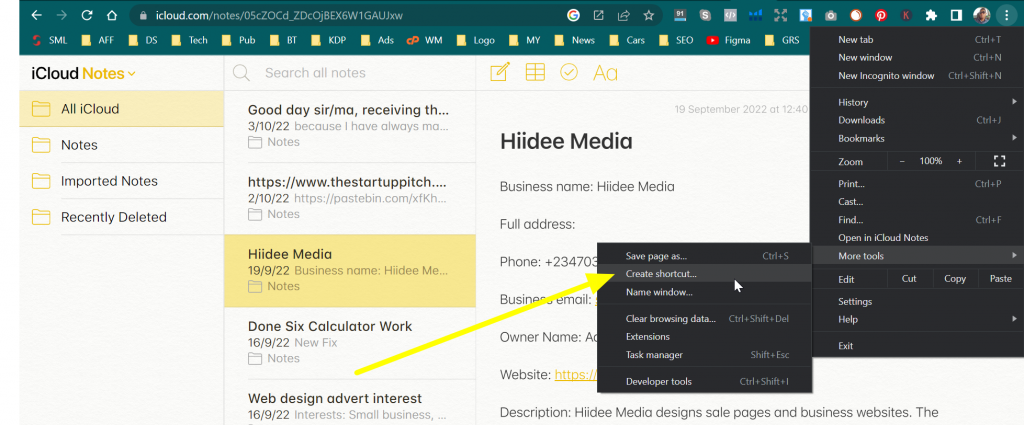Create a new note with compose icon
Image resolution: width=1024 pixels, height=425 pixels.
point(500,72)
